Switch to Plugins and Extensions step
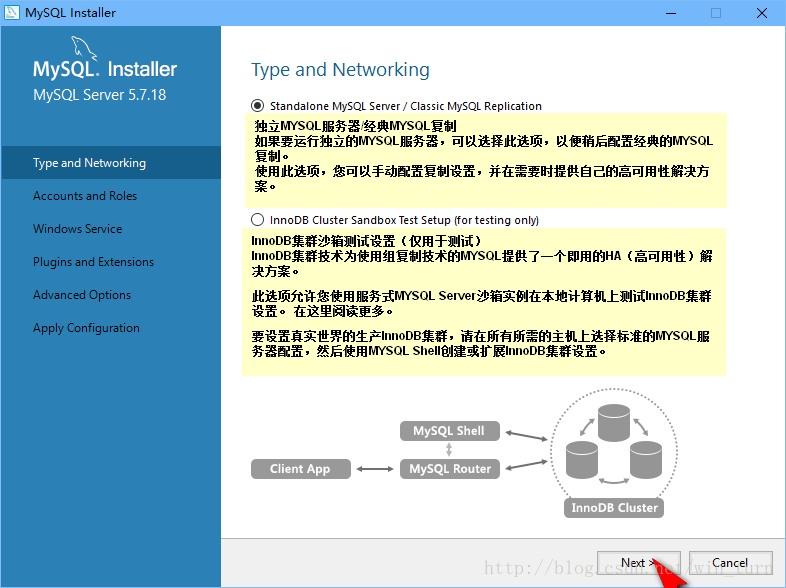786x588 pixels. pyautogui.click(x=93, y=262)
